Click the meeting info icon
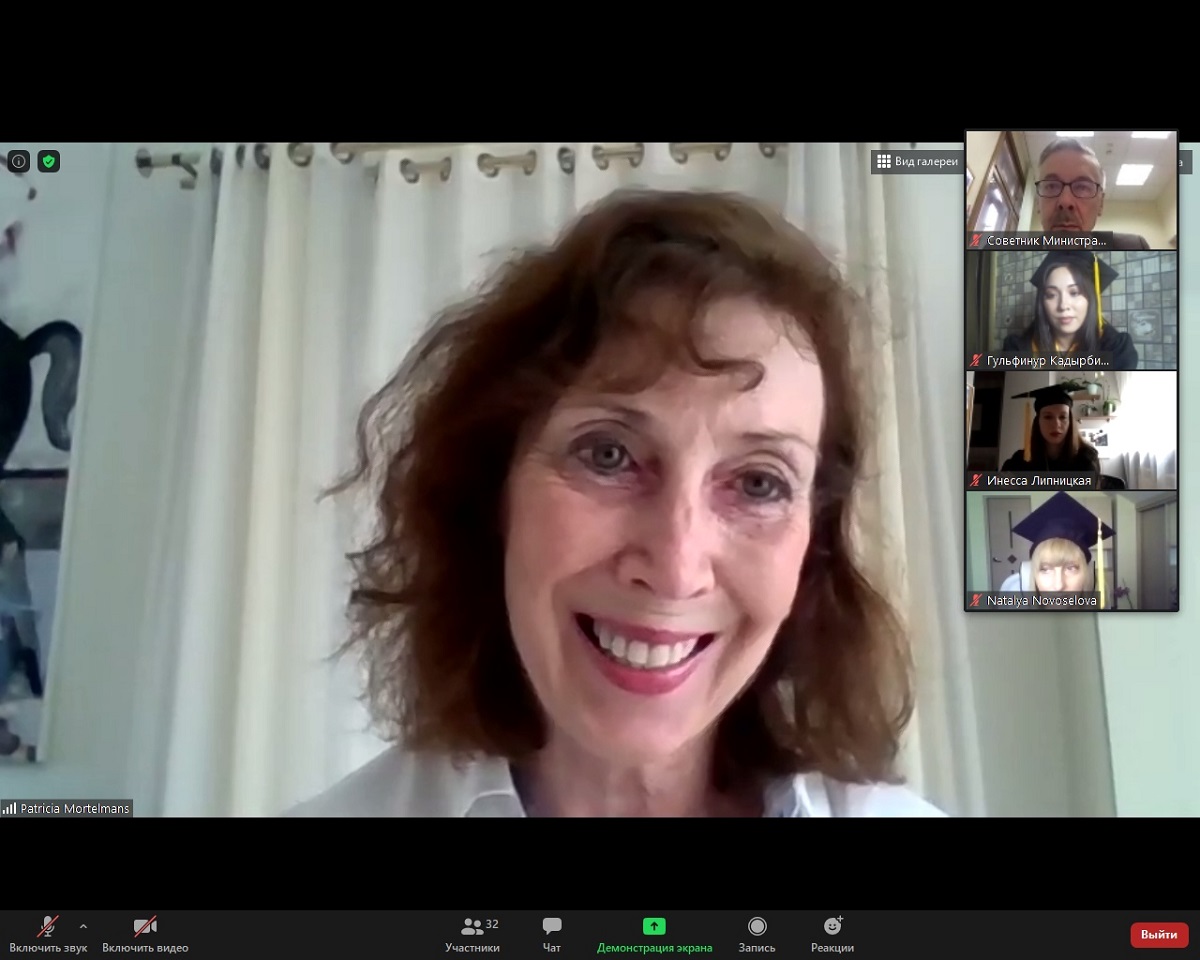 pyautogui.click(x=18, y=161)
